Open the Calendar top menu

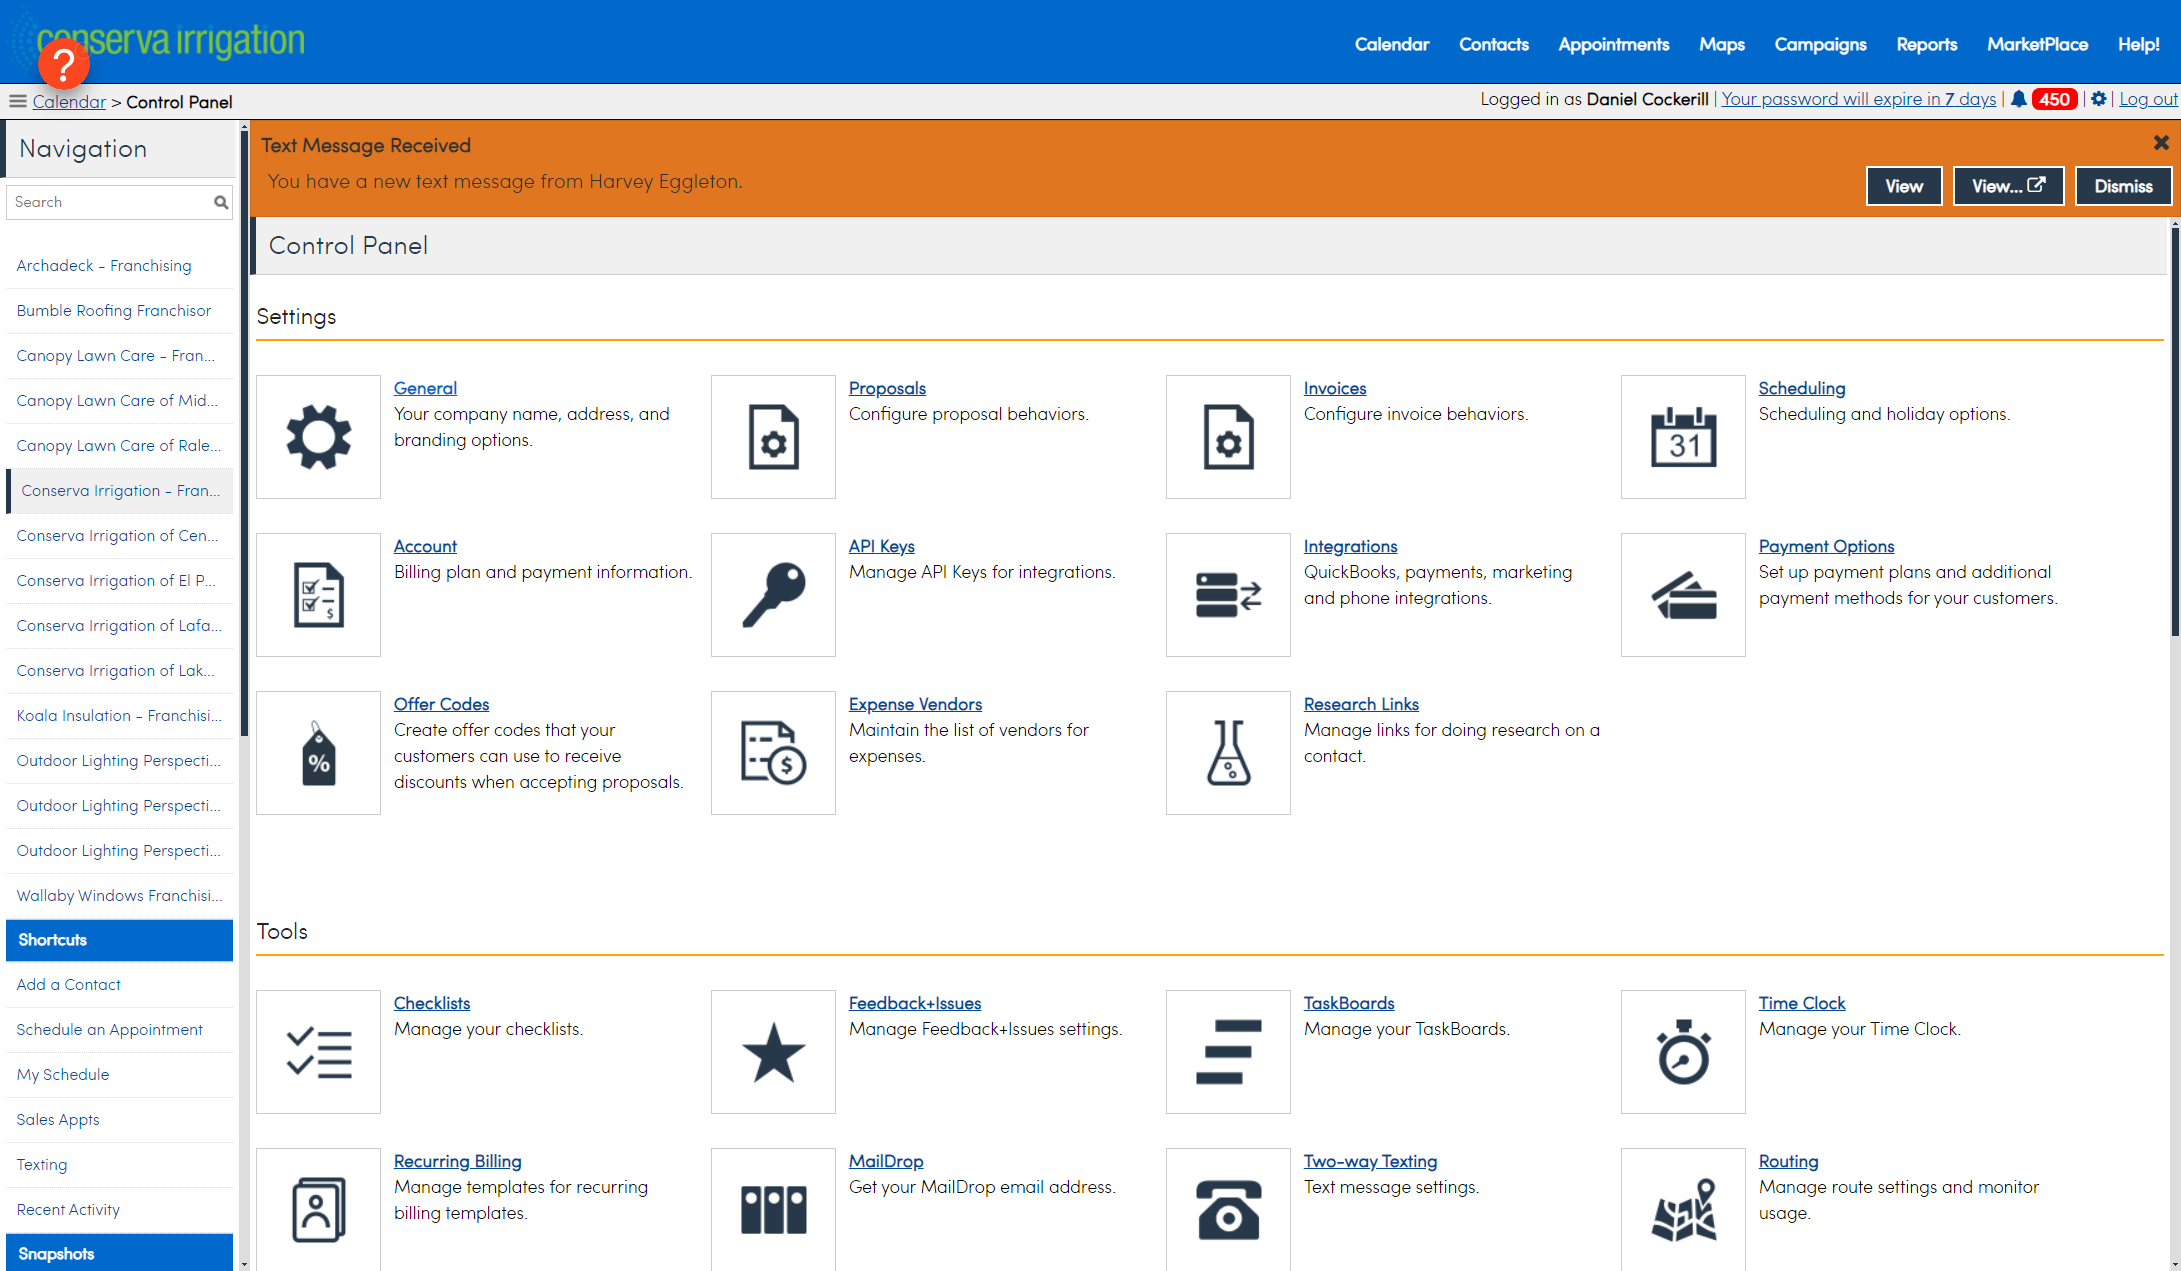[x=1391, y=44]
